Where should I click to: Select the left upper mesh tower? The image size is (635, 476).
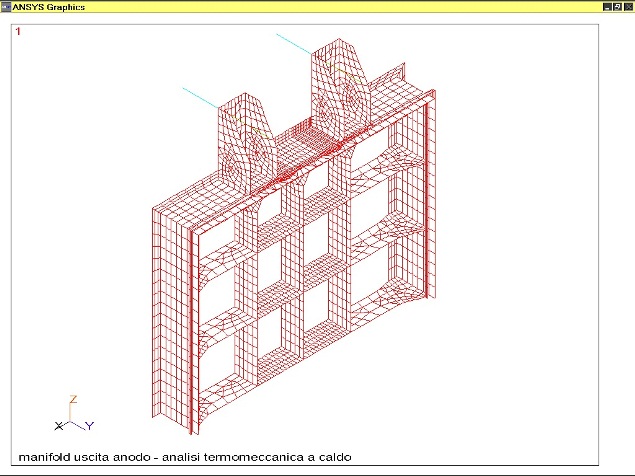tap(247, 142)
